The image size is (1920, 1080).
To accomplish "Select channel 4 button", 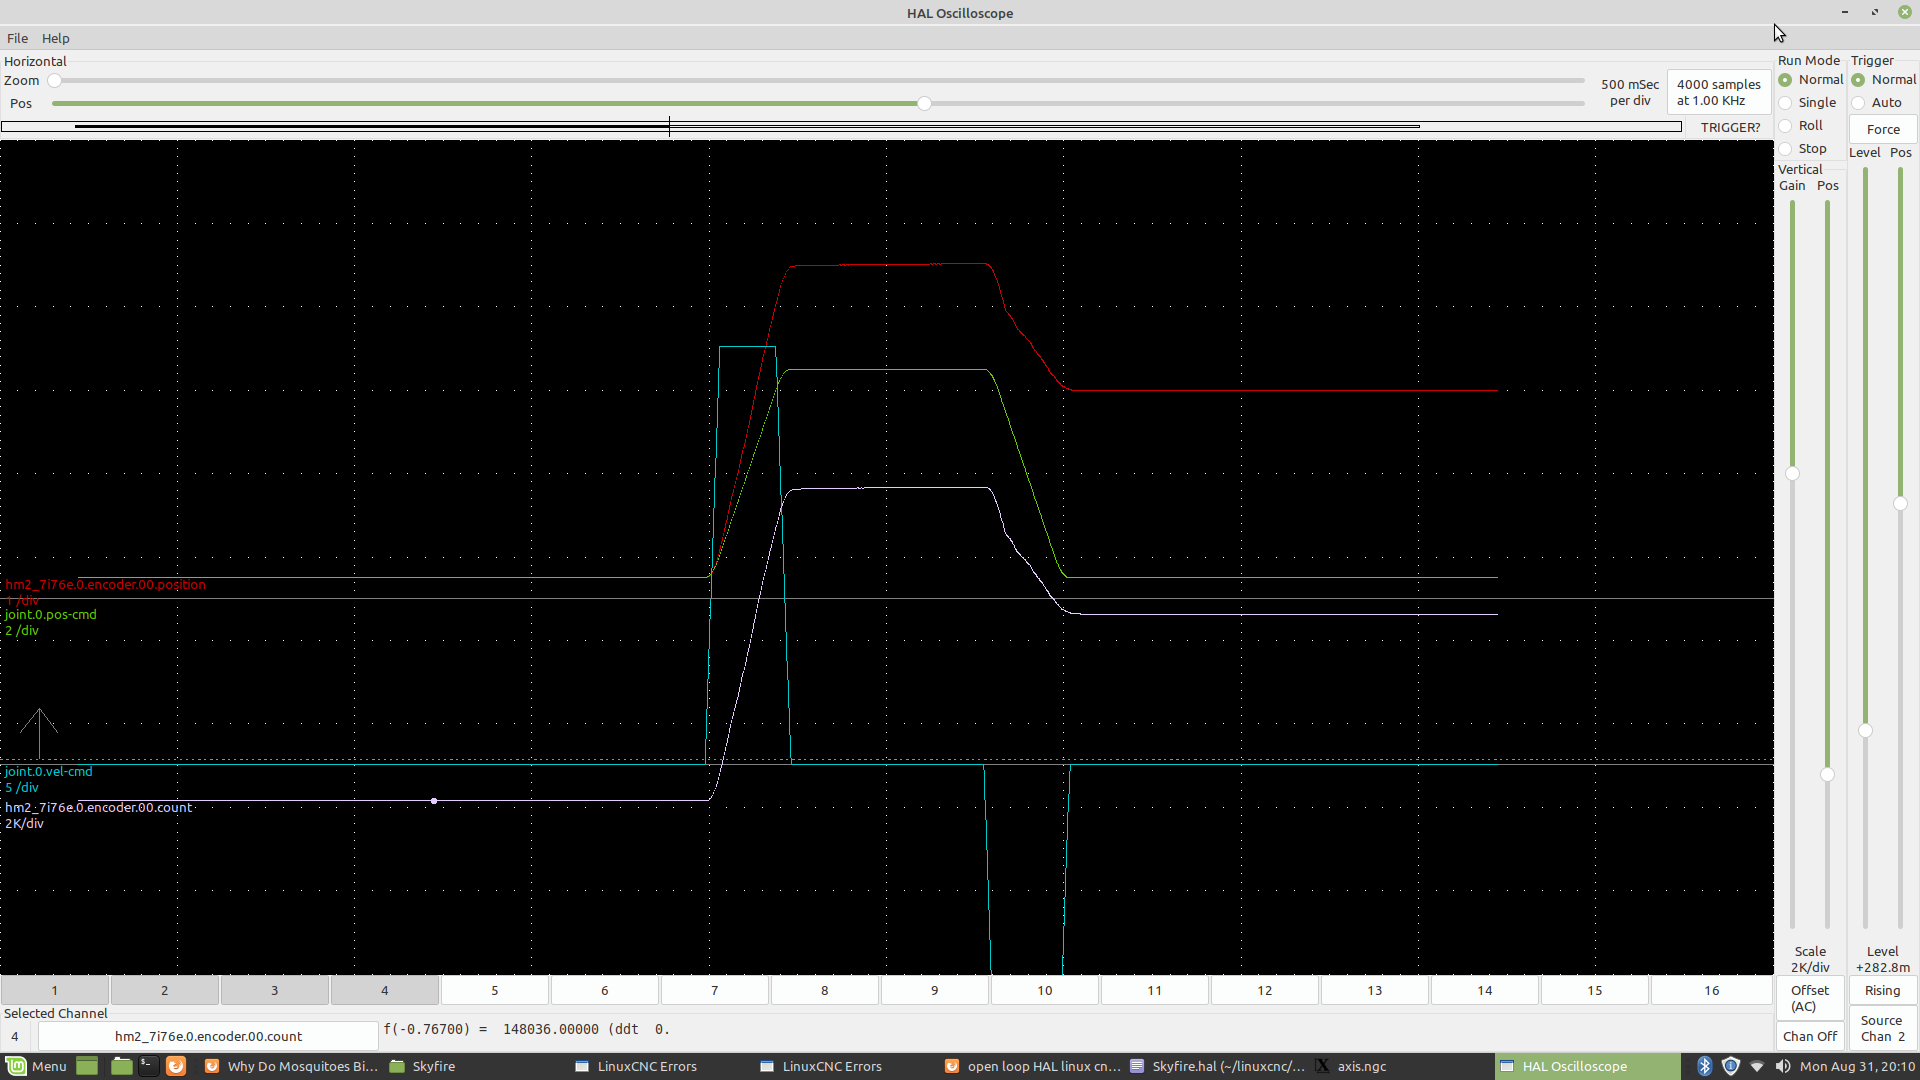I will click(385, 990).
